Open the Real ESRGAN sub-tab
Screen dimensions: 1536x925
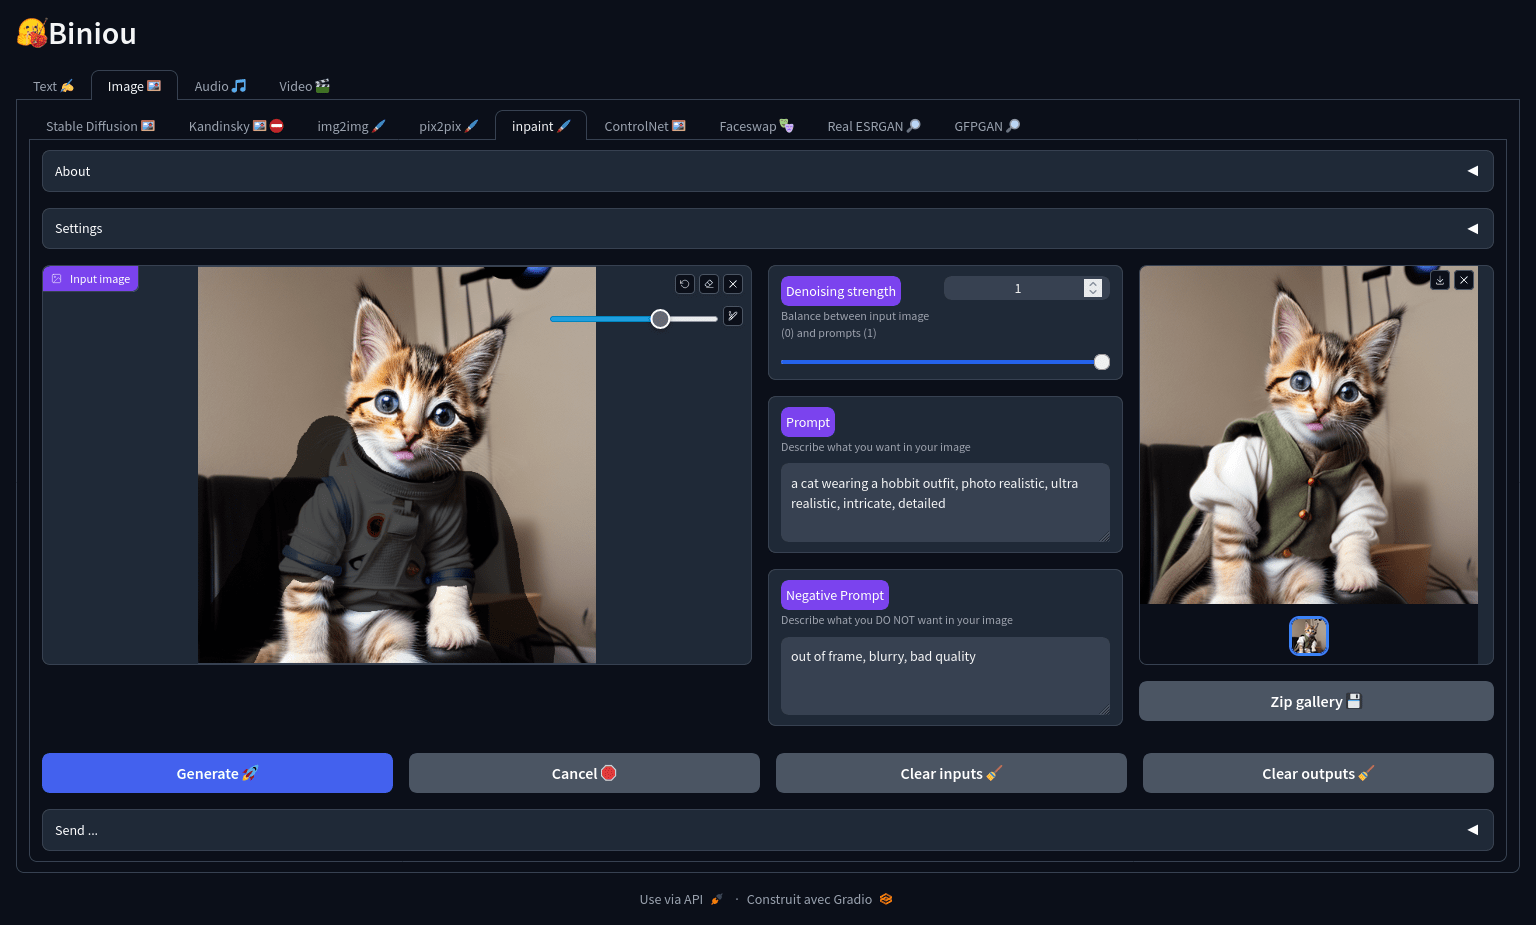click(x=874, y=126)
